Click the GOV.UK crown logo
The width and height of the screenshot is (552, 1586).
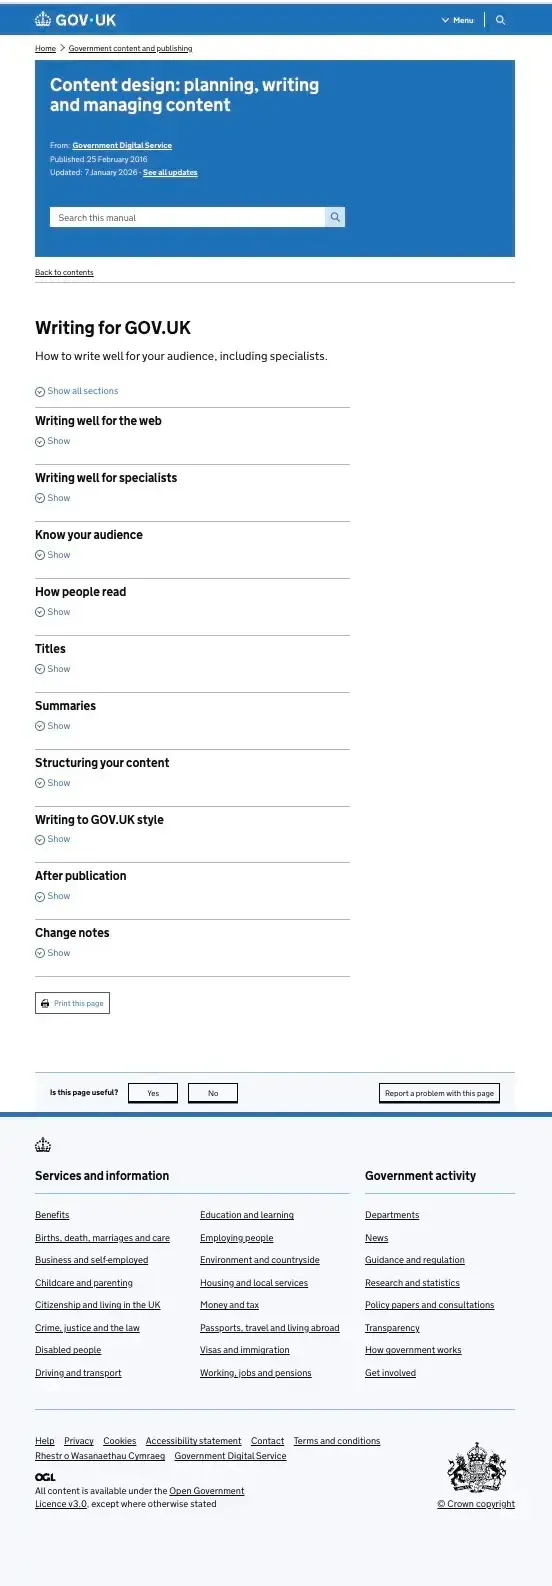(x=43, y=19)
